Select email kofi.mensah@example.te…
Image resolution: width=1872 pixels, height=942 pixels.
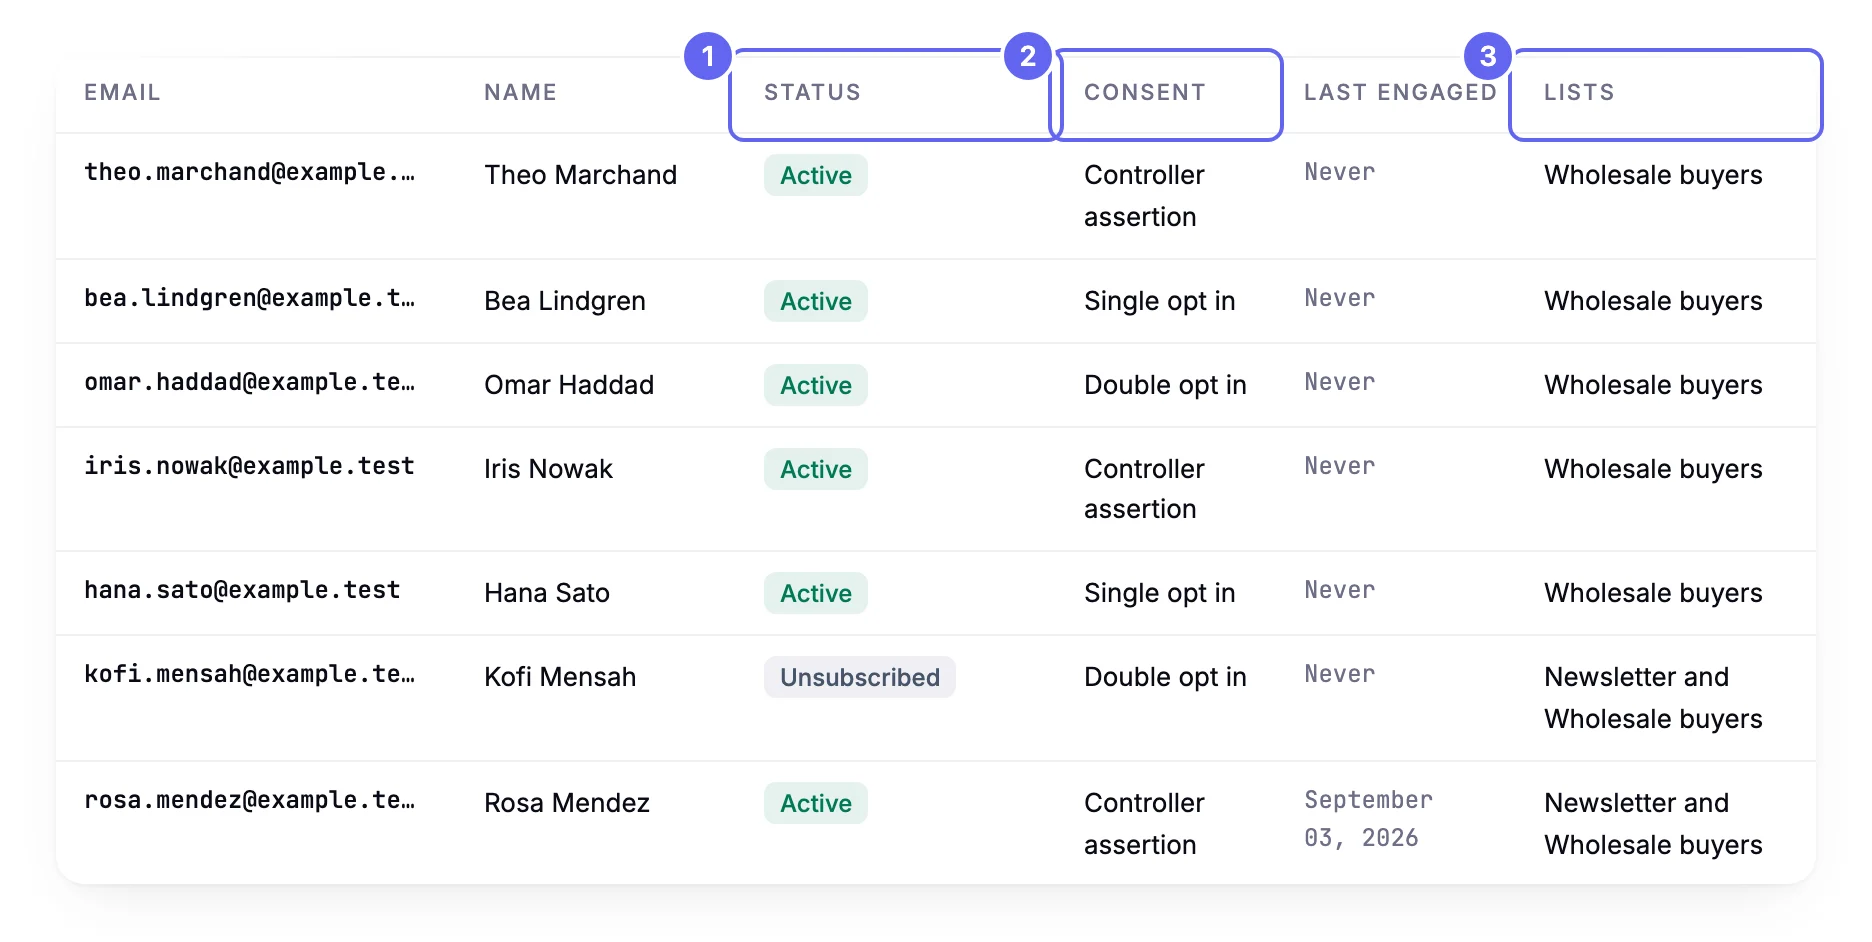tap(249, 674)
